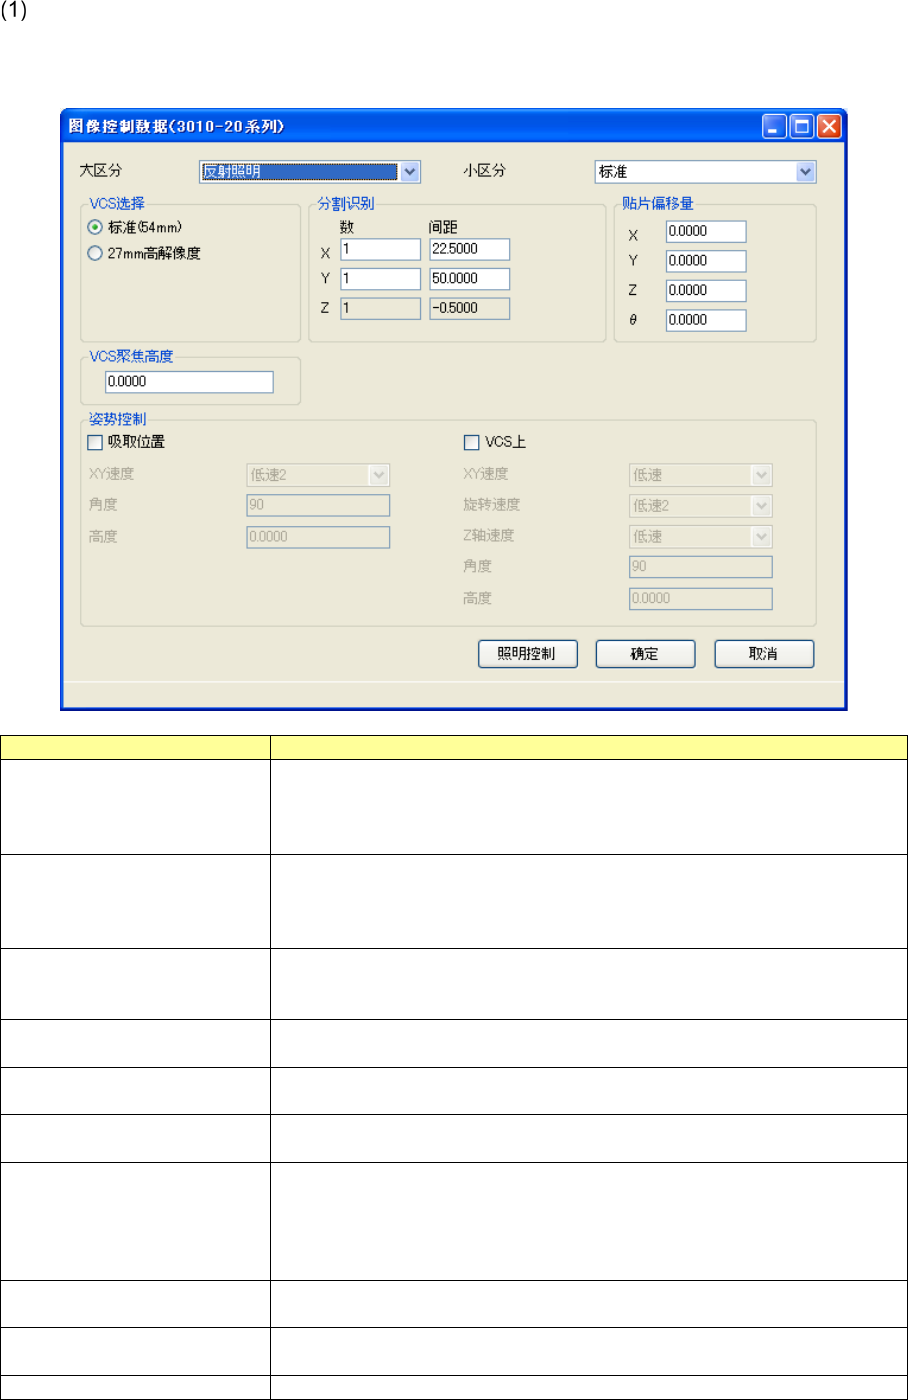
Task: Click the 分割识别 Z 数 field
Action: tap(381, 308)
